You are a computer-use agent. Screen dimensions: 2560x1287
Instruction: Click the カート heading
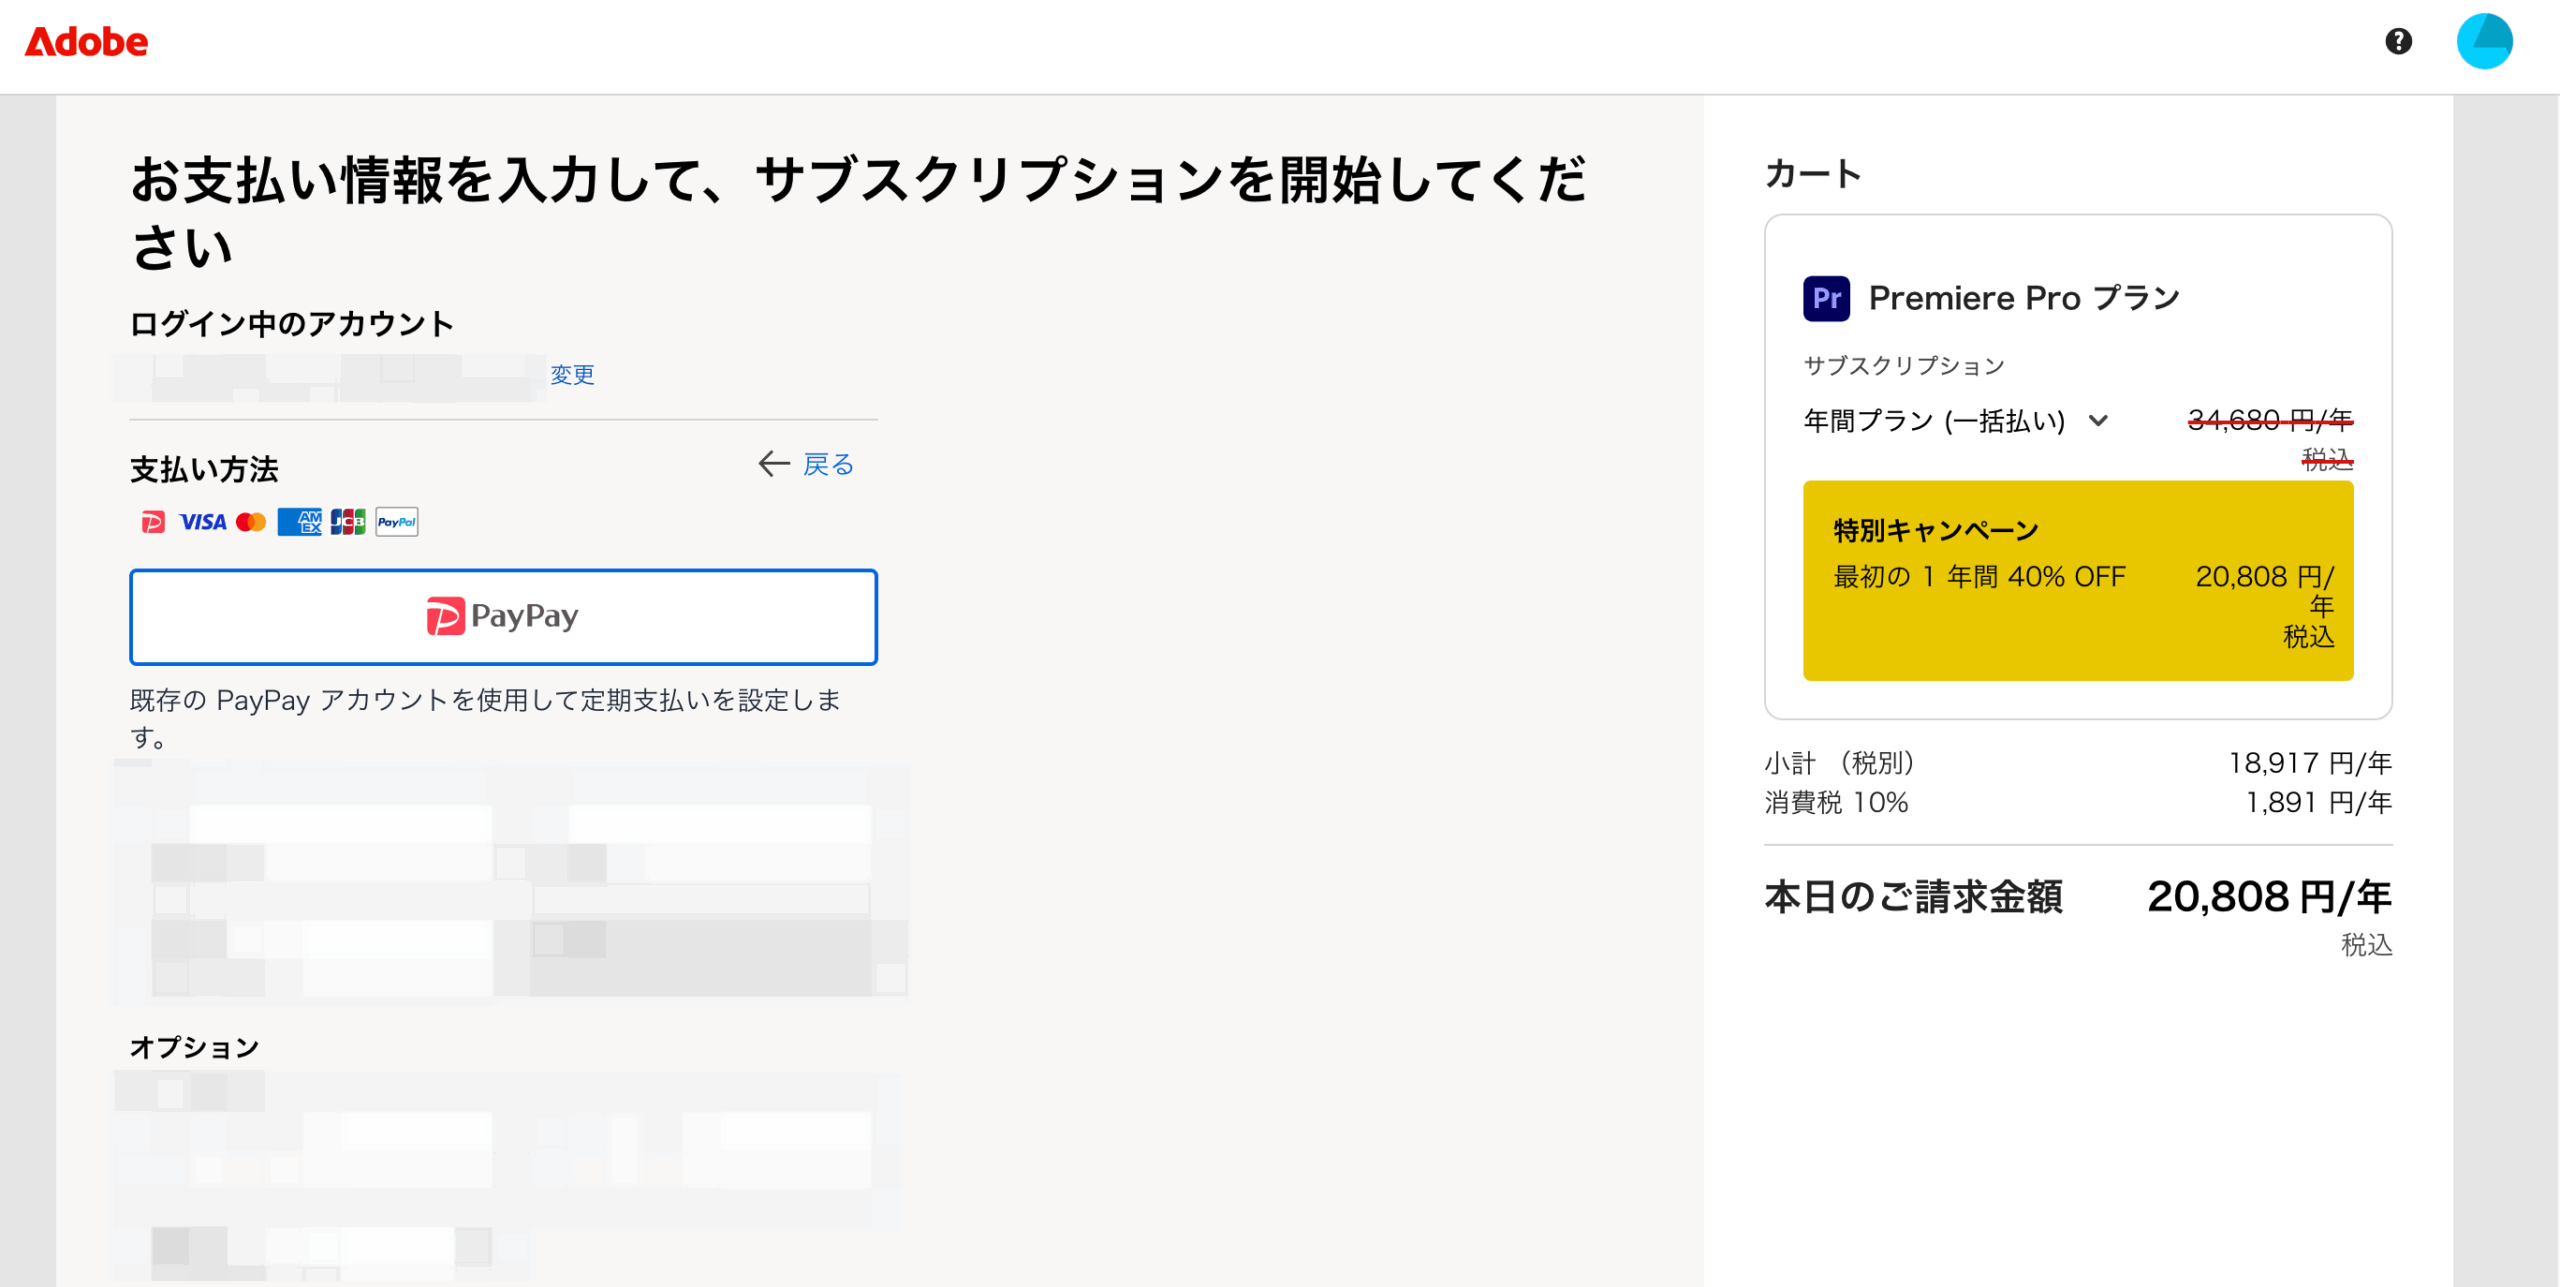tap(1812, 174)
